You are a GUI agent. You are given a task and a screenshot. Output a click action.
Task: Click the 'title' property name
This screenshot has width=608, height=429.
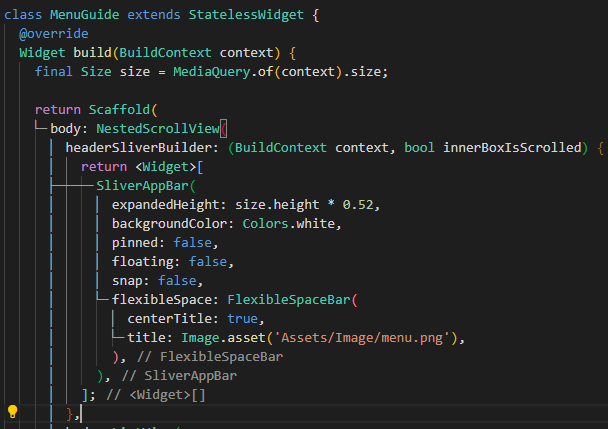[x=146, y=338]
